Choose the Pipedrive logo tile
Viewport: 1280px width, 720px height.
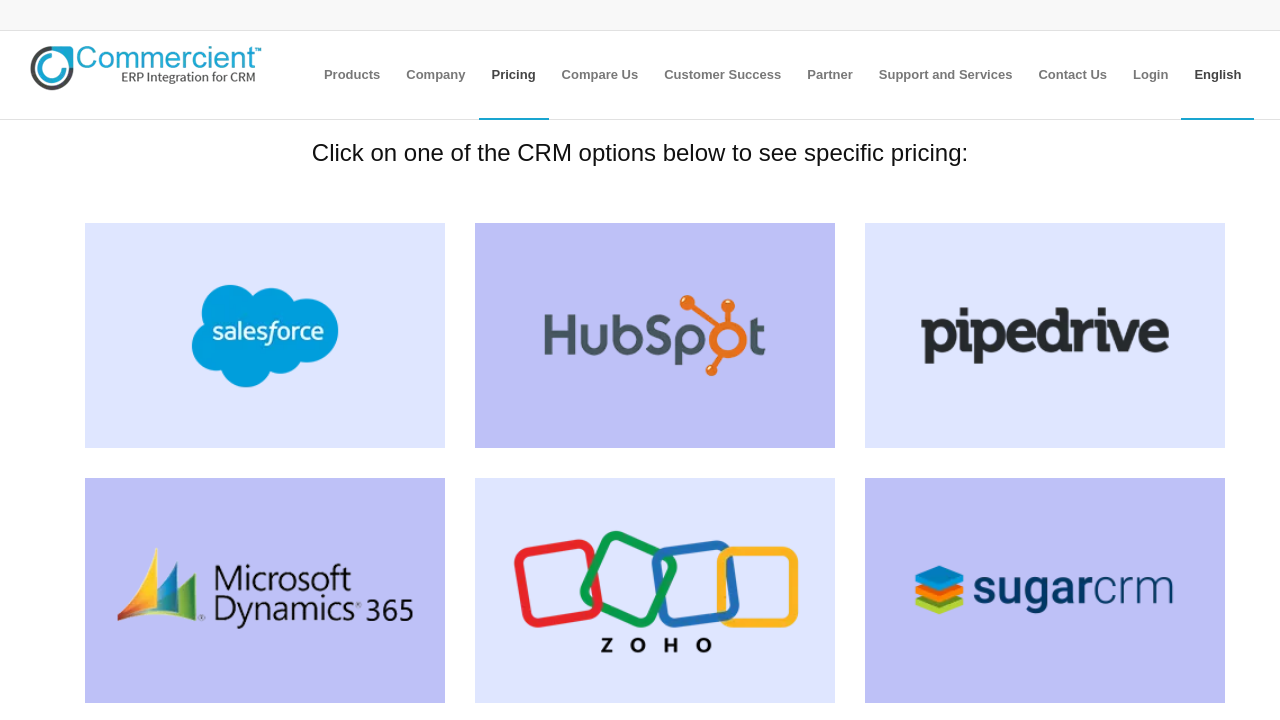(x=1045, y=335)
